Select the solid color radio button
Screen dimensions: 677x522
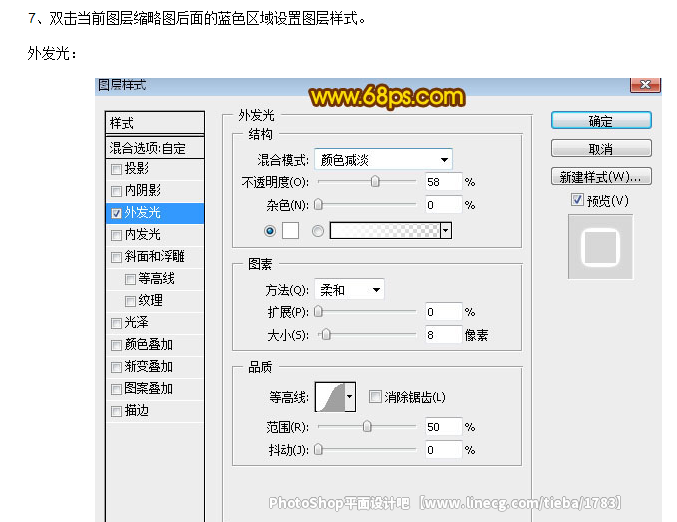coord(271,231)
